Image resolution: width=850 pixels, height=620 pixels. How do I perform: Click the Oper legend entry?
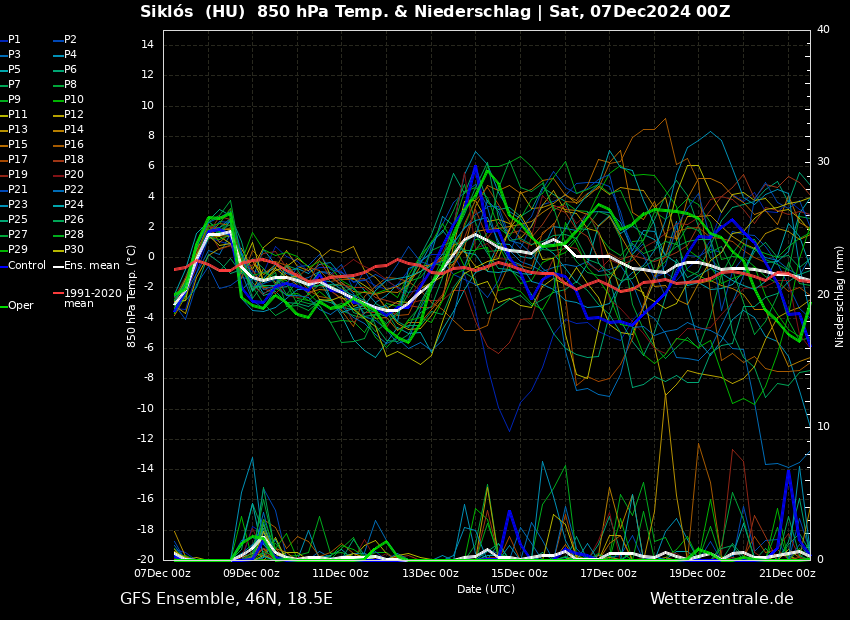pos(20,306)
